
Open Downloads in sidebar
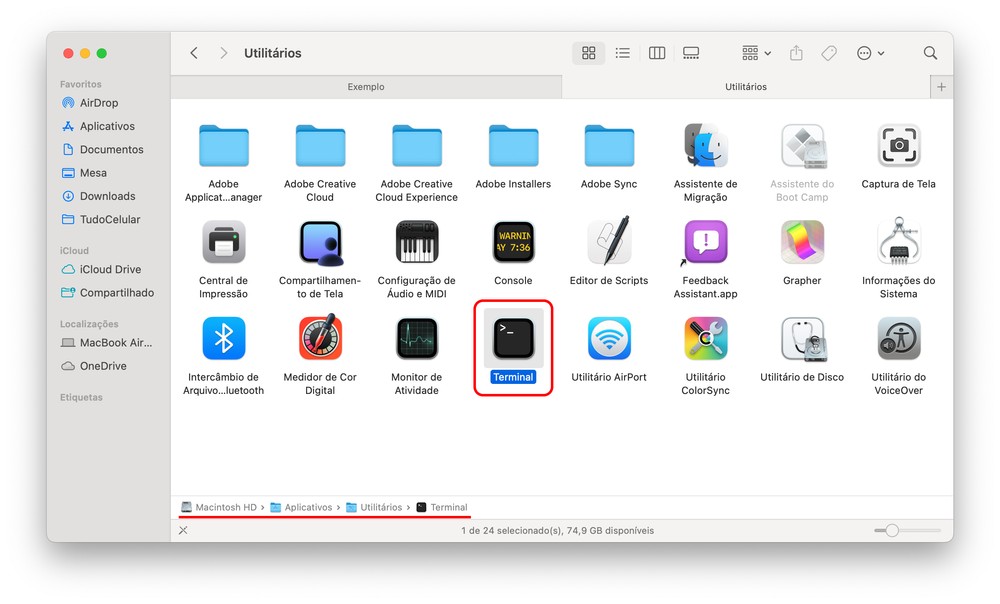click(107, 196)
